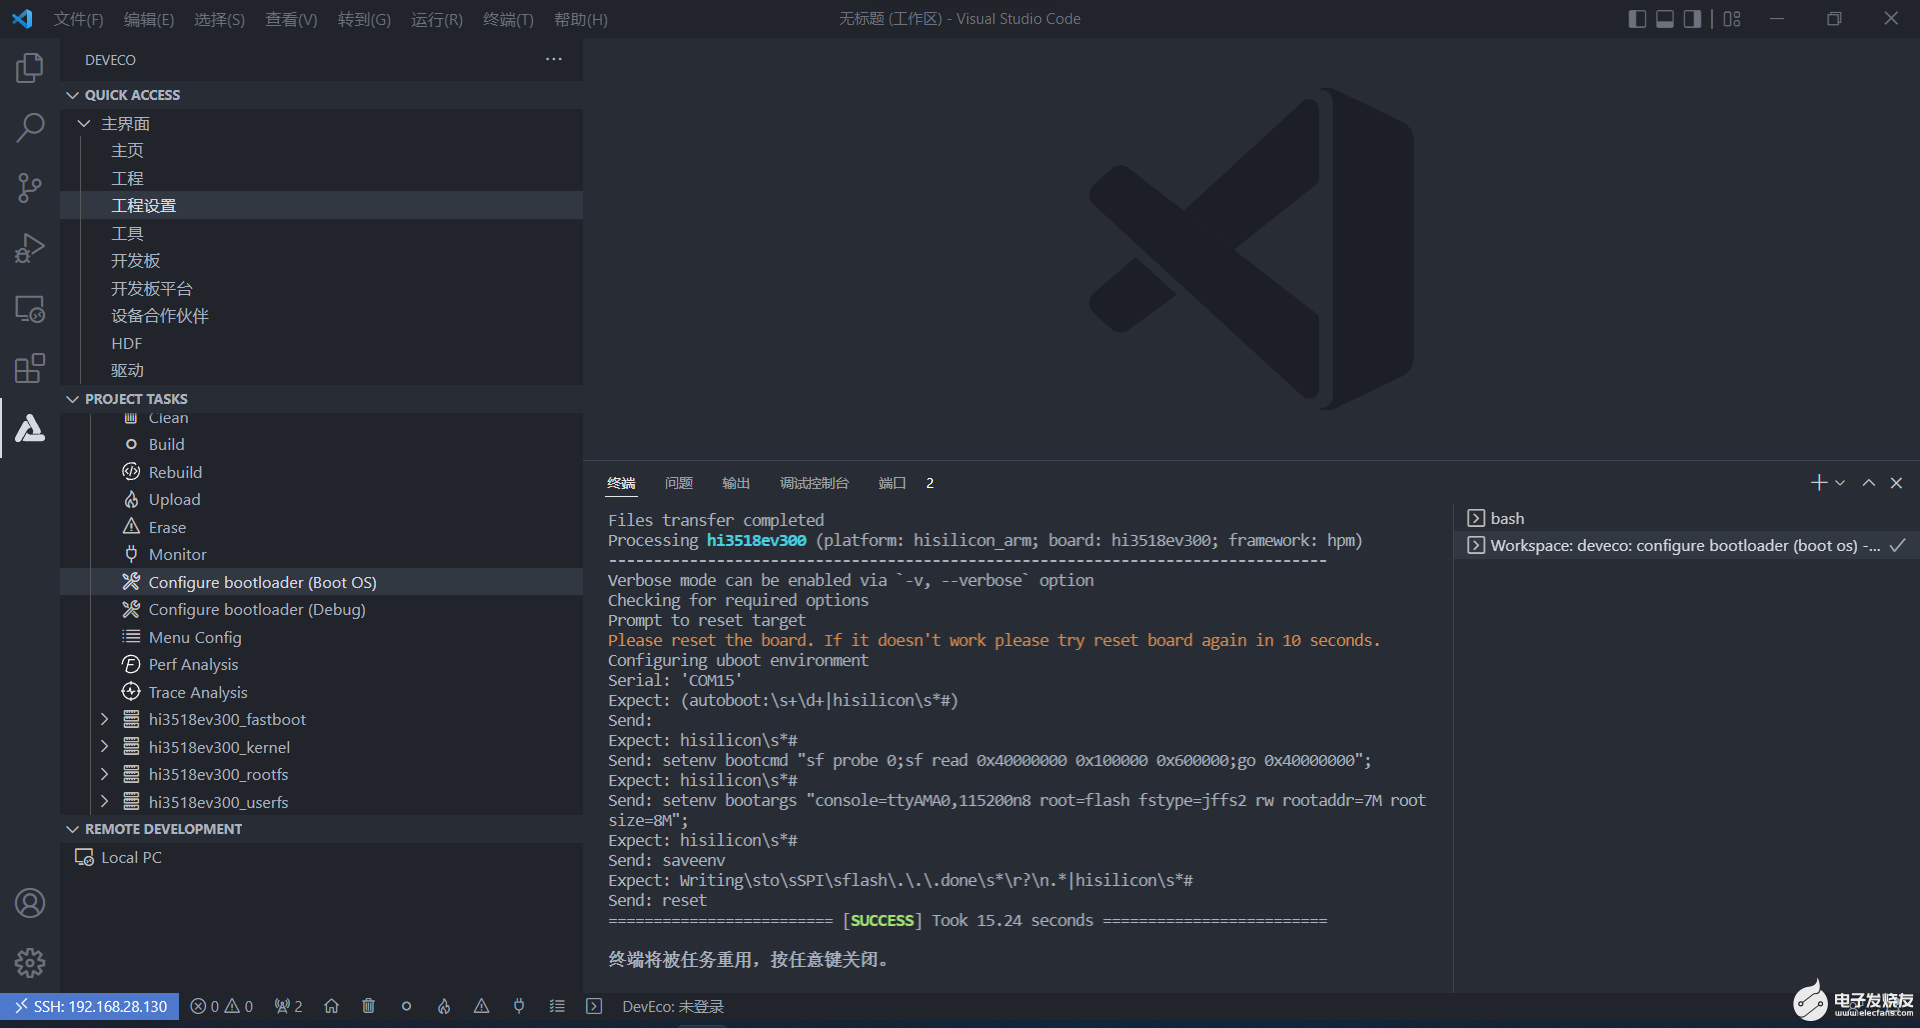
Task: Click the forwarded ports indicator showing 2
Action: (288, 1006)
